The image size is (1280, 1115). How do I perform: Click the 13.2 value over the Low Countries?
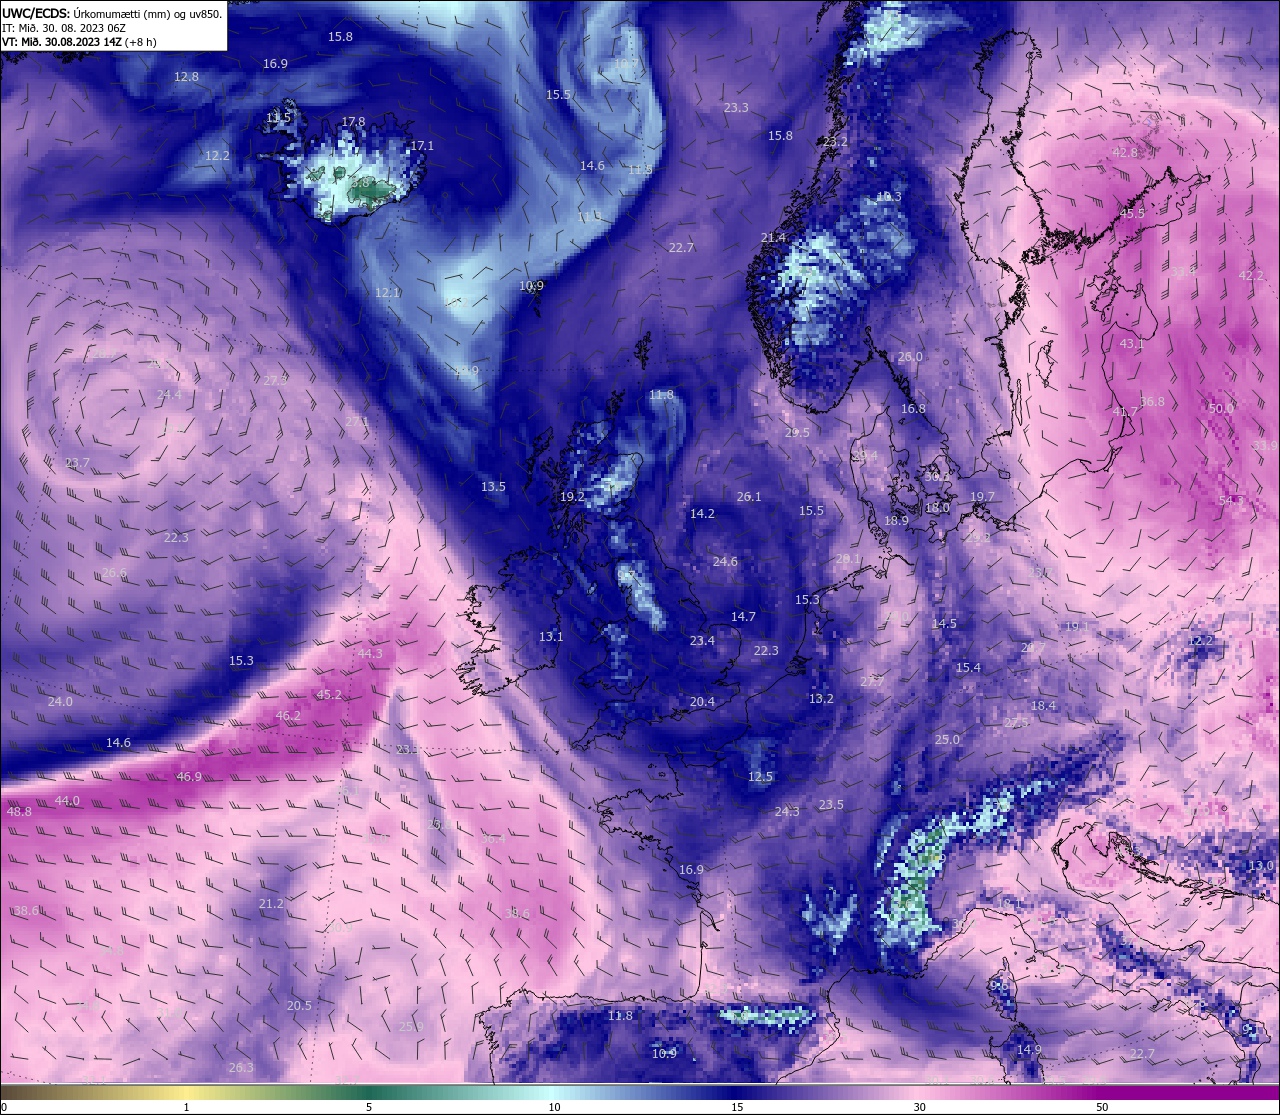[x=821, y=699]
